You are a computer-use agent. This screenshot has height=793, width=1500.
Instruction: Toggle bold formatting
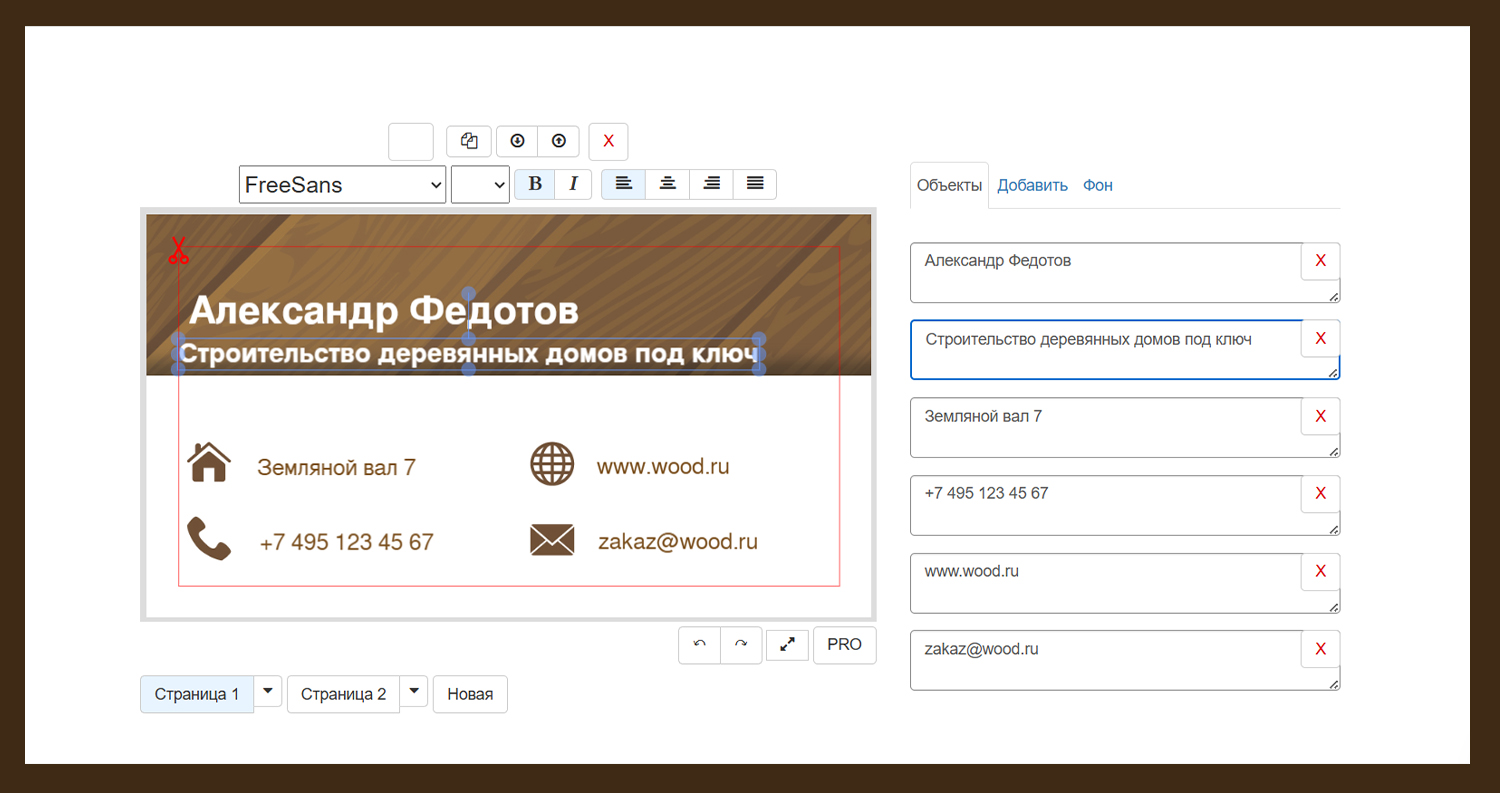(535, 184)
